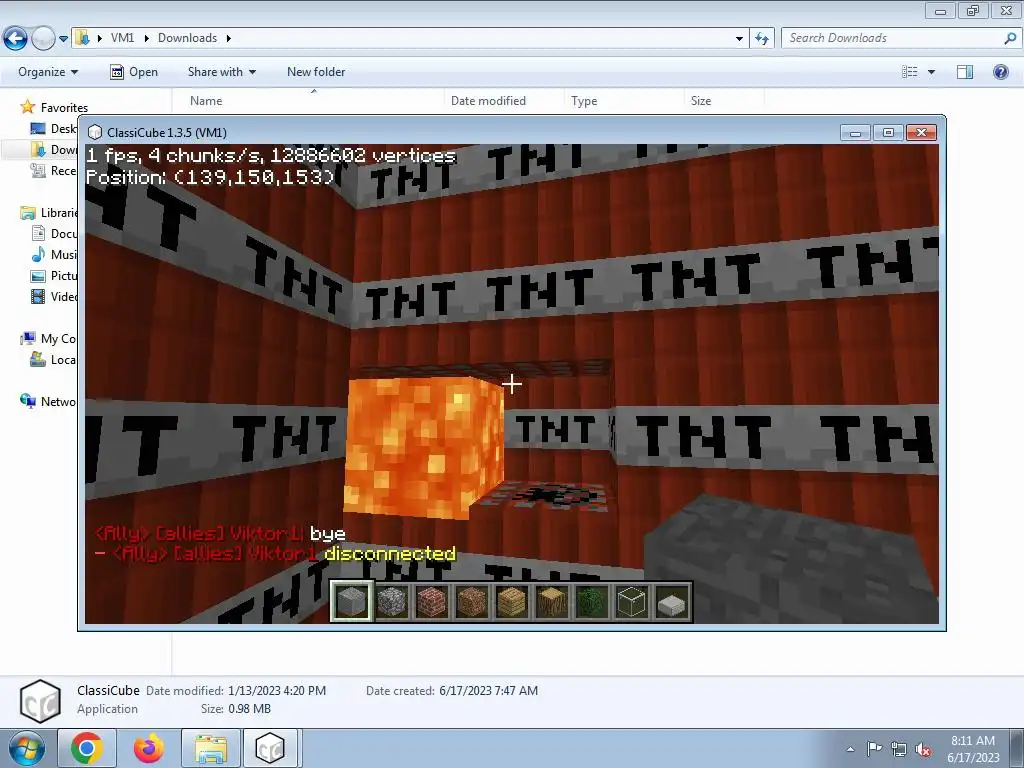Click the Open toolbar button

pyautogui.click(x=134, y=72)
